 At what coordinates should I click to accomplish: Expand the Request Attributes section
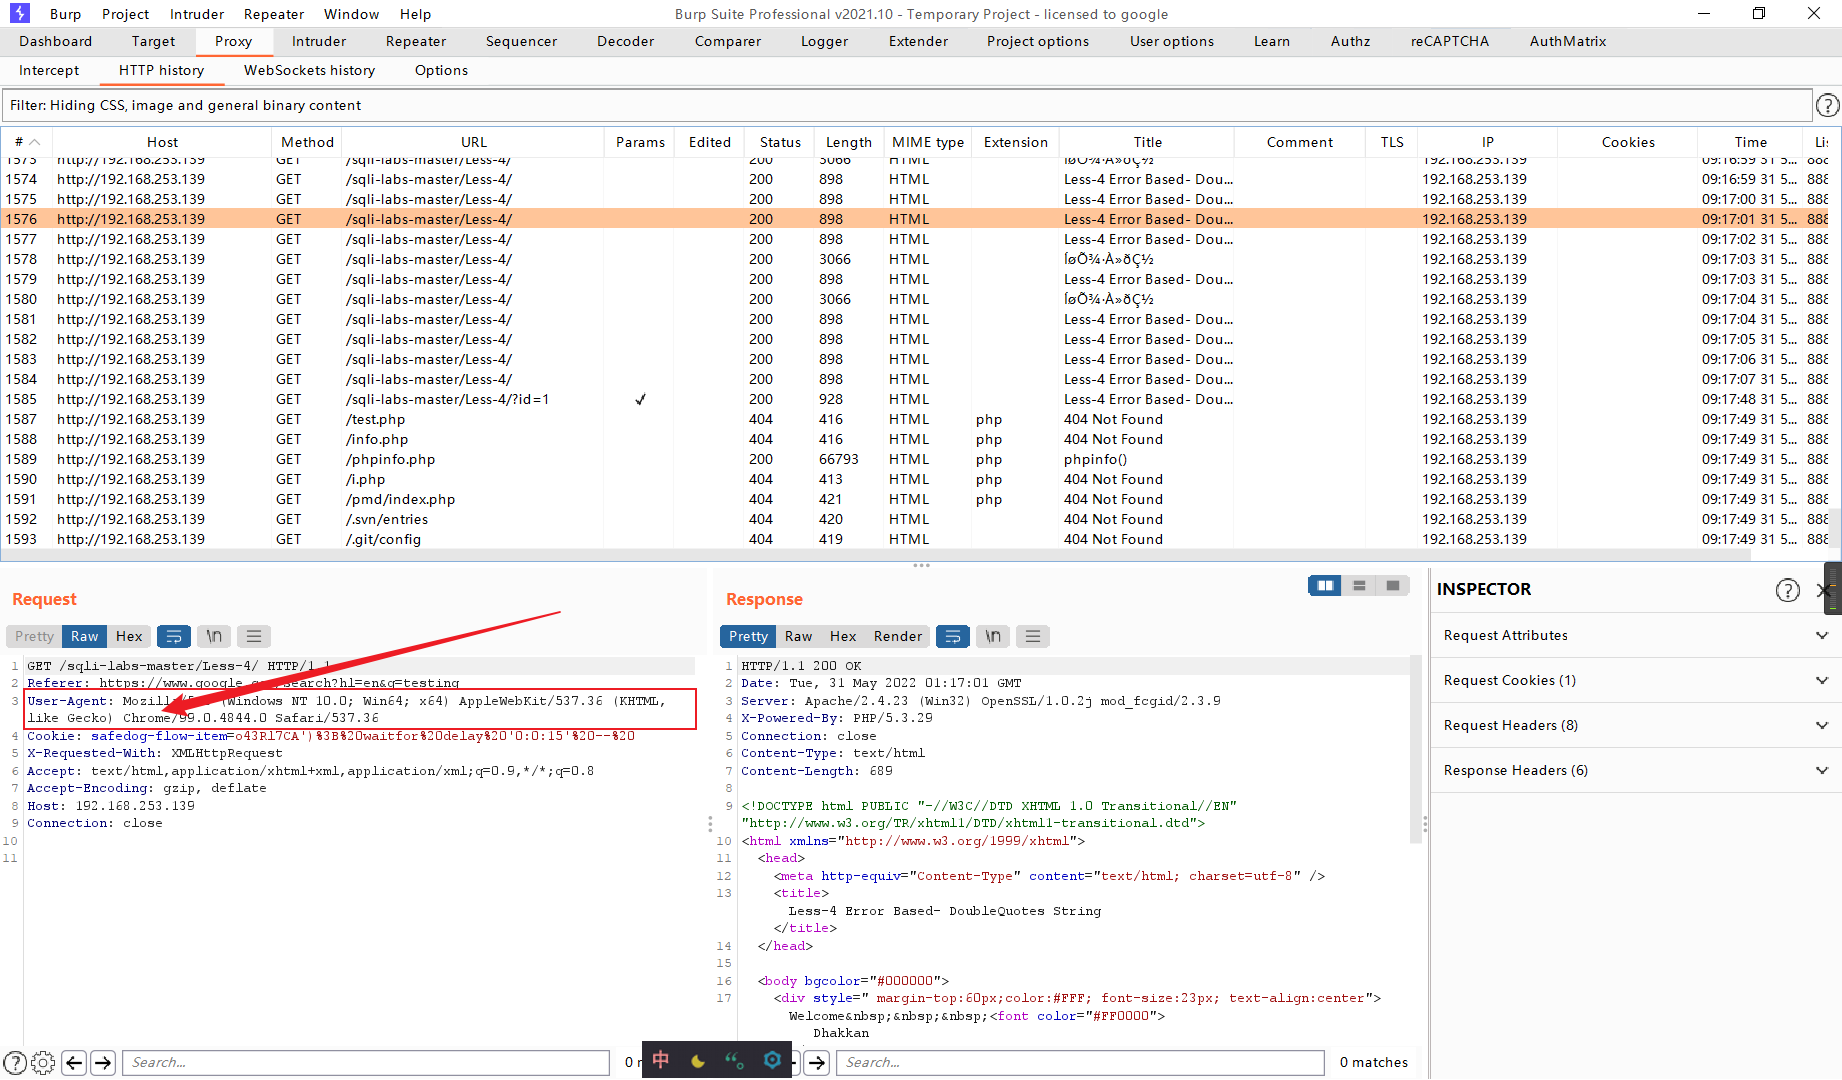point(1636,635)
